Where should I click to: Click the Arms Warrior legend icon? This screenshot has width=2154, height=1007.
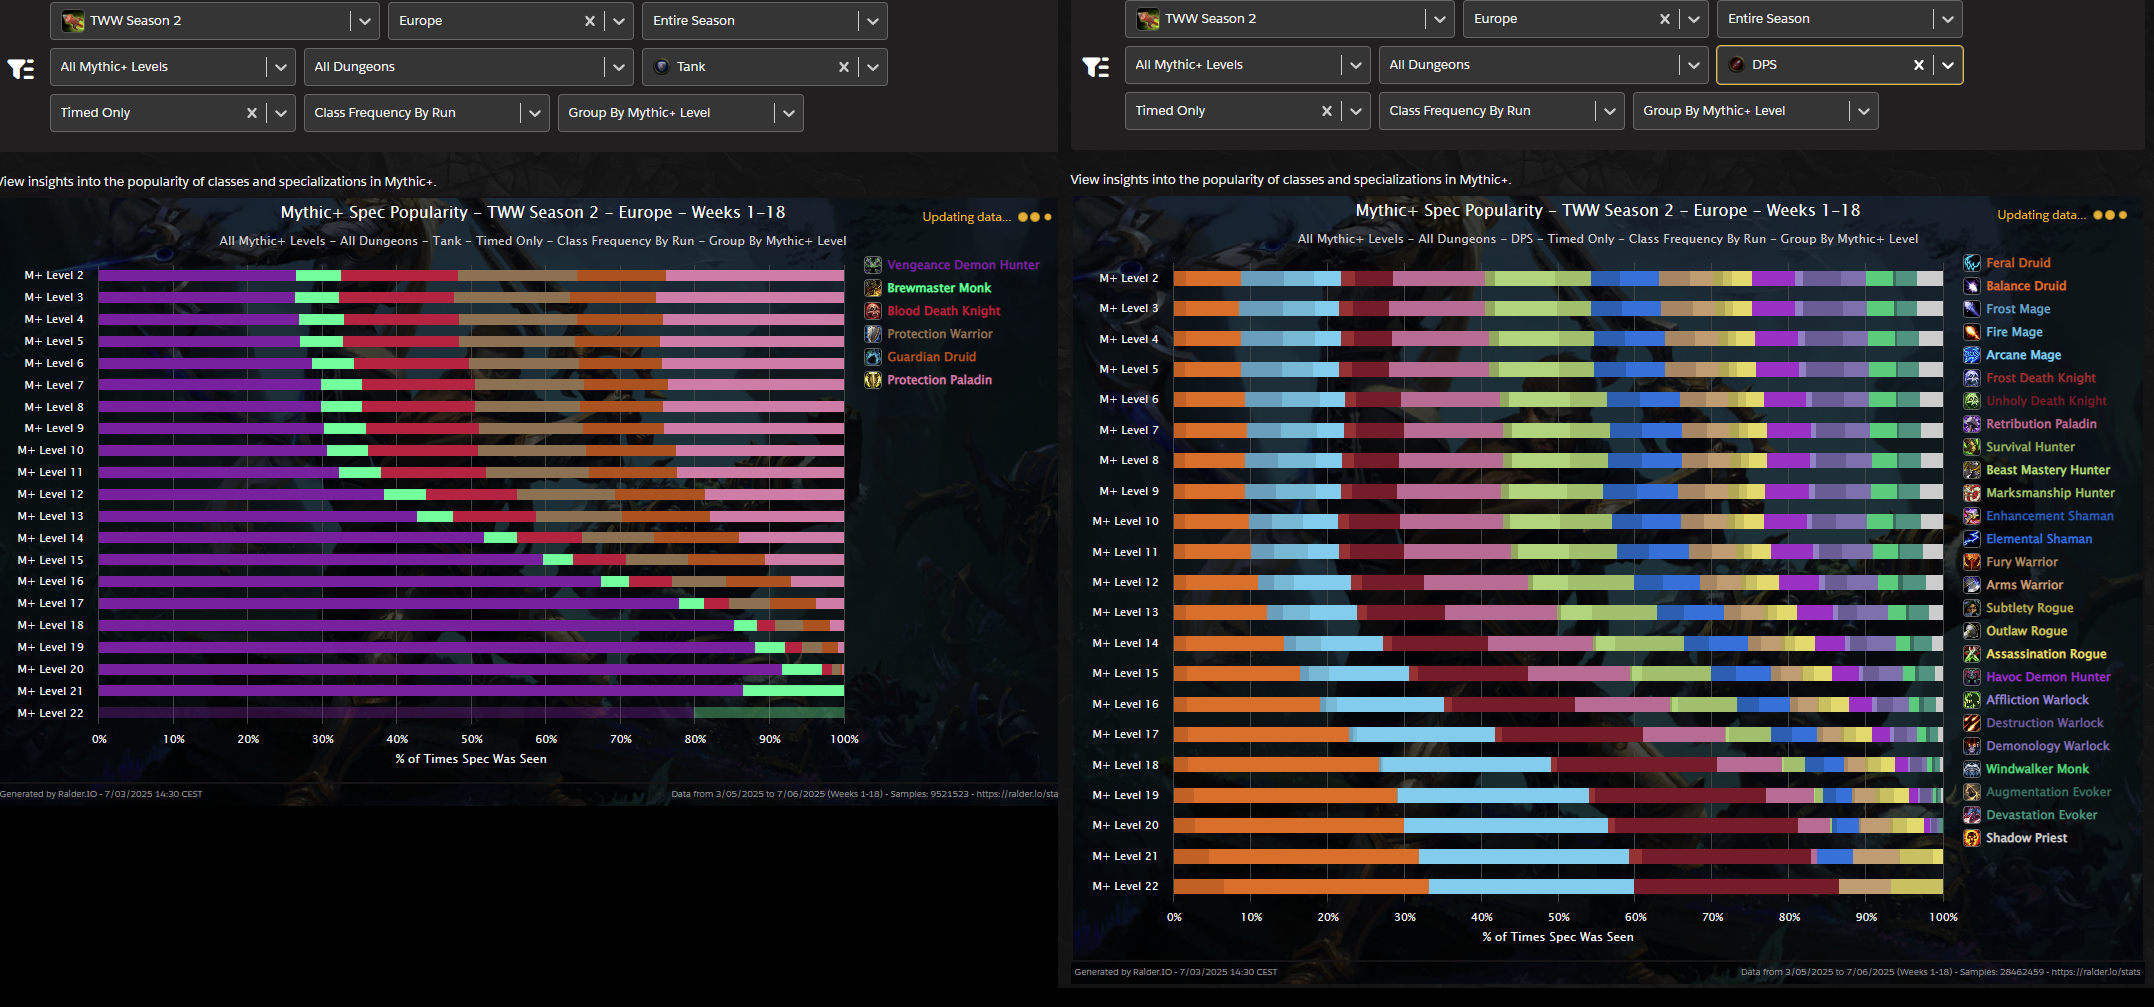click(1972, 585)
